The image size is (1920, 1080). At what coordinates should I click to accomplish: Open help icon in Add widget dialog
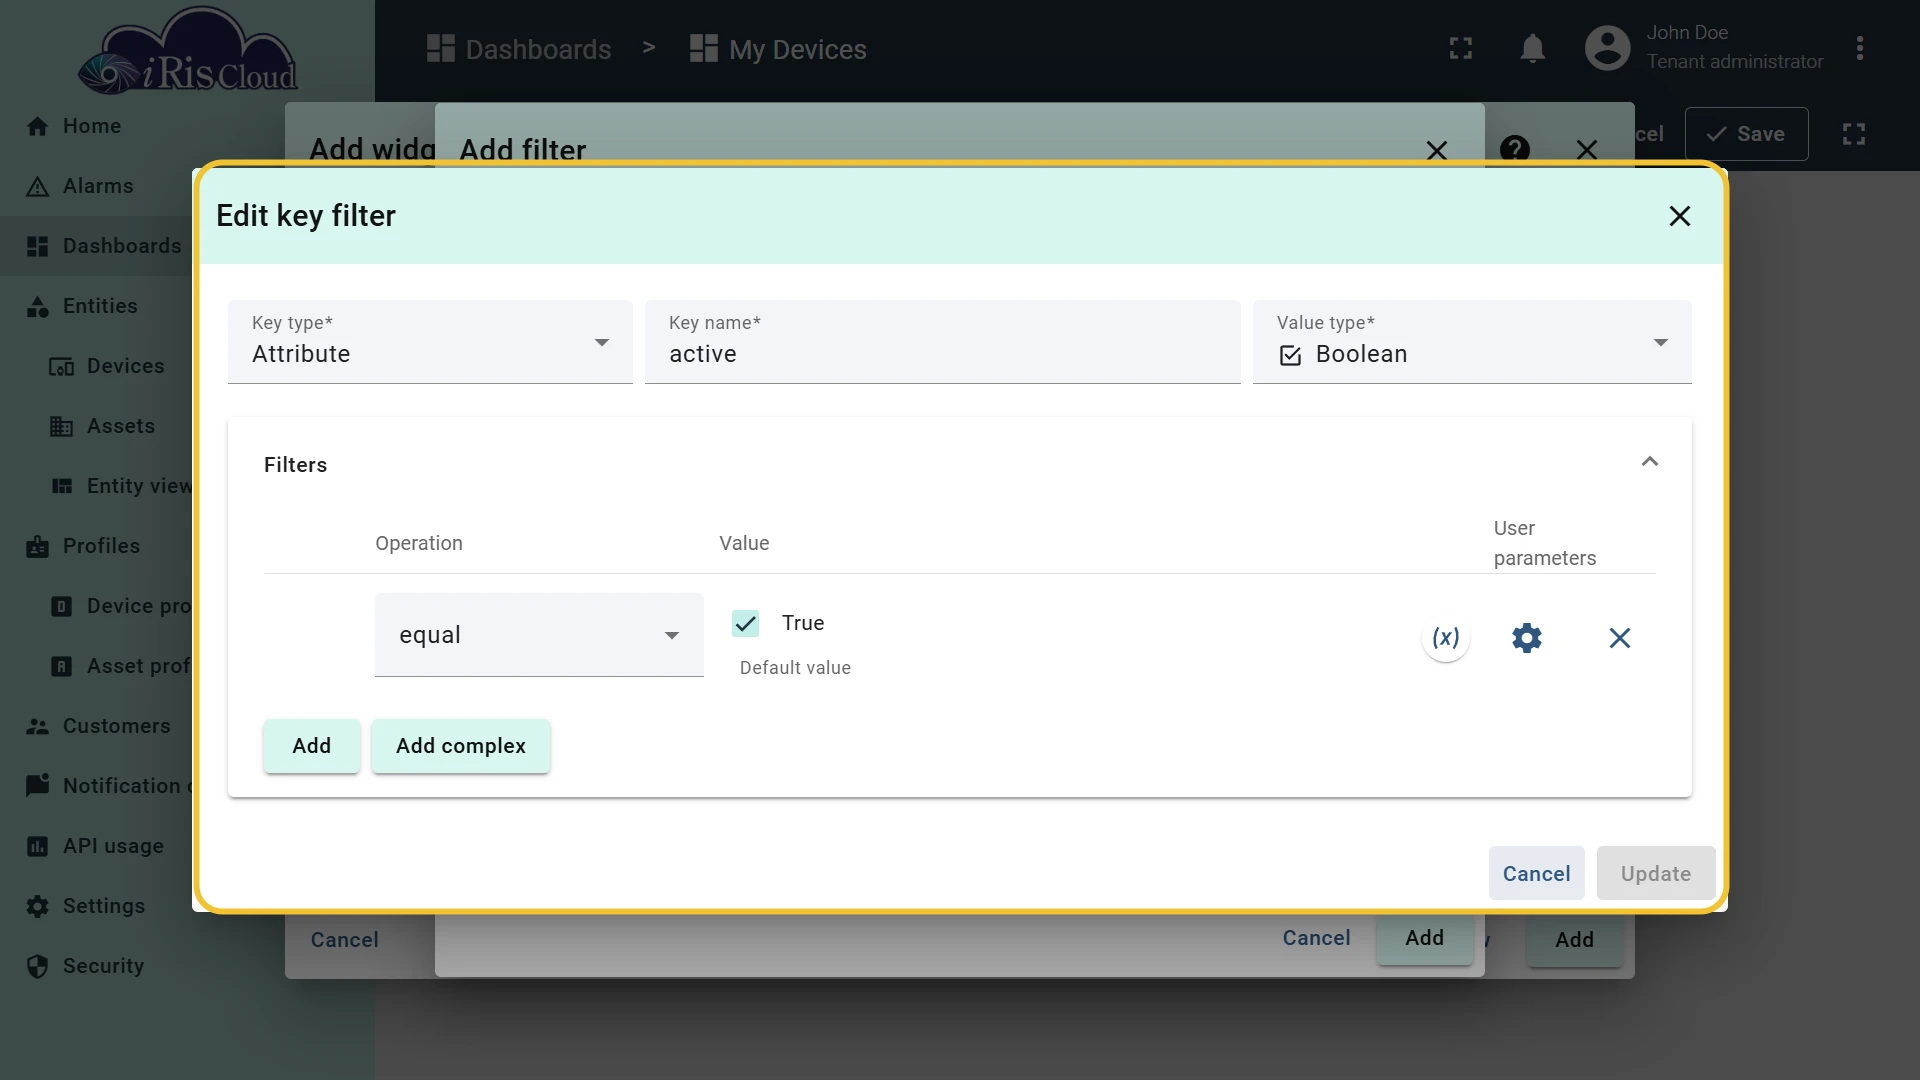1514,150
